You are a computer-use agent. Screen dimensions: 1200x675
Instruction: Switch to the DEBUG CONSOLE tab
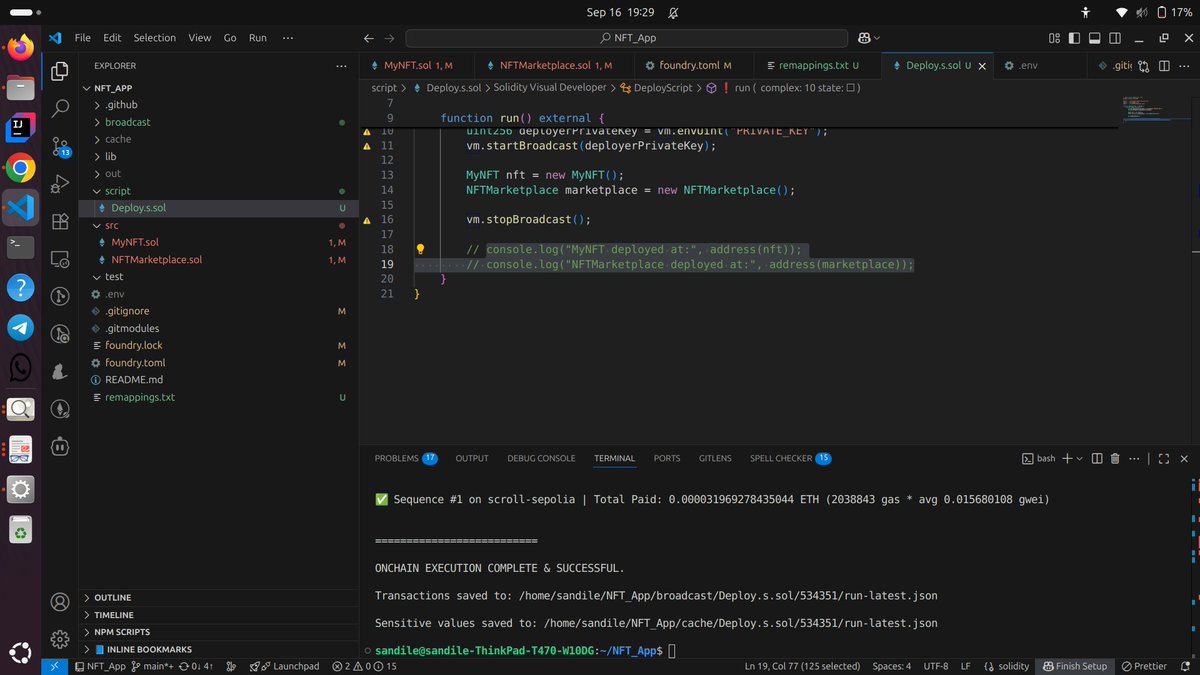pyautogui.click(x=541, y=458)
